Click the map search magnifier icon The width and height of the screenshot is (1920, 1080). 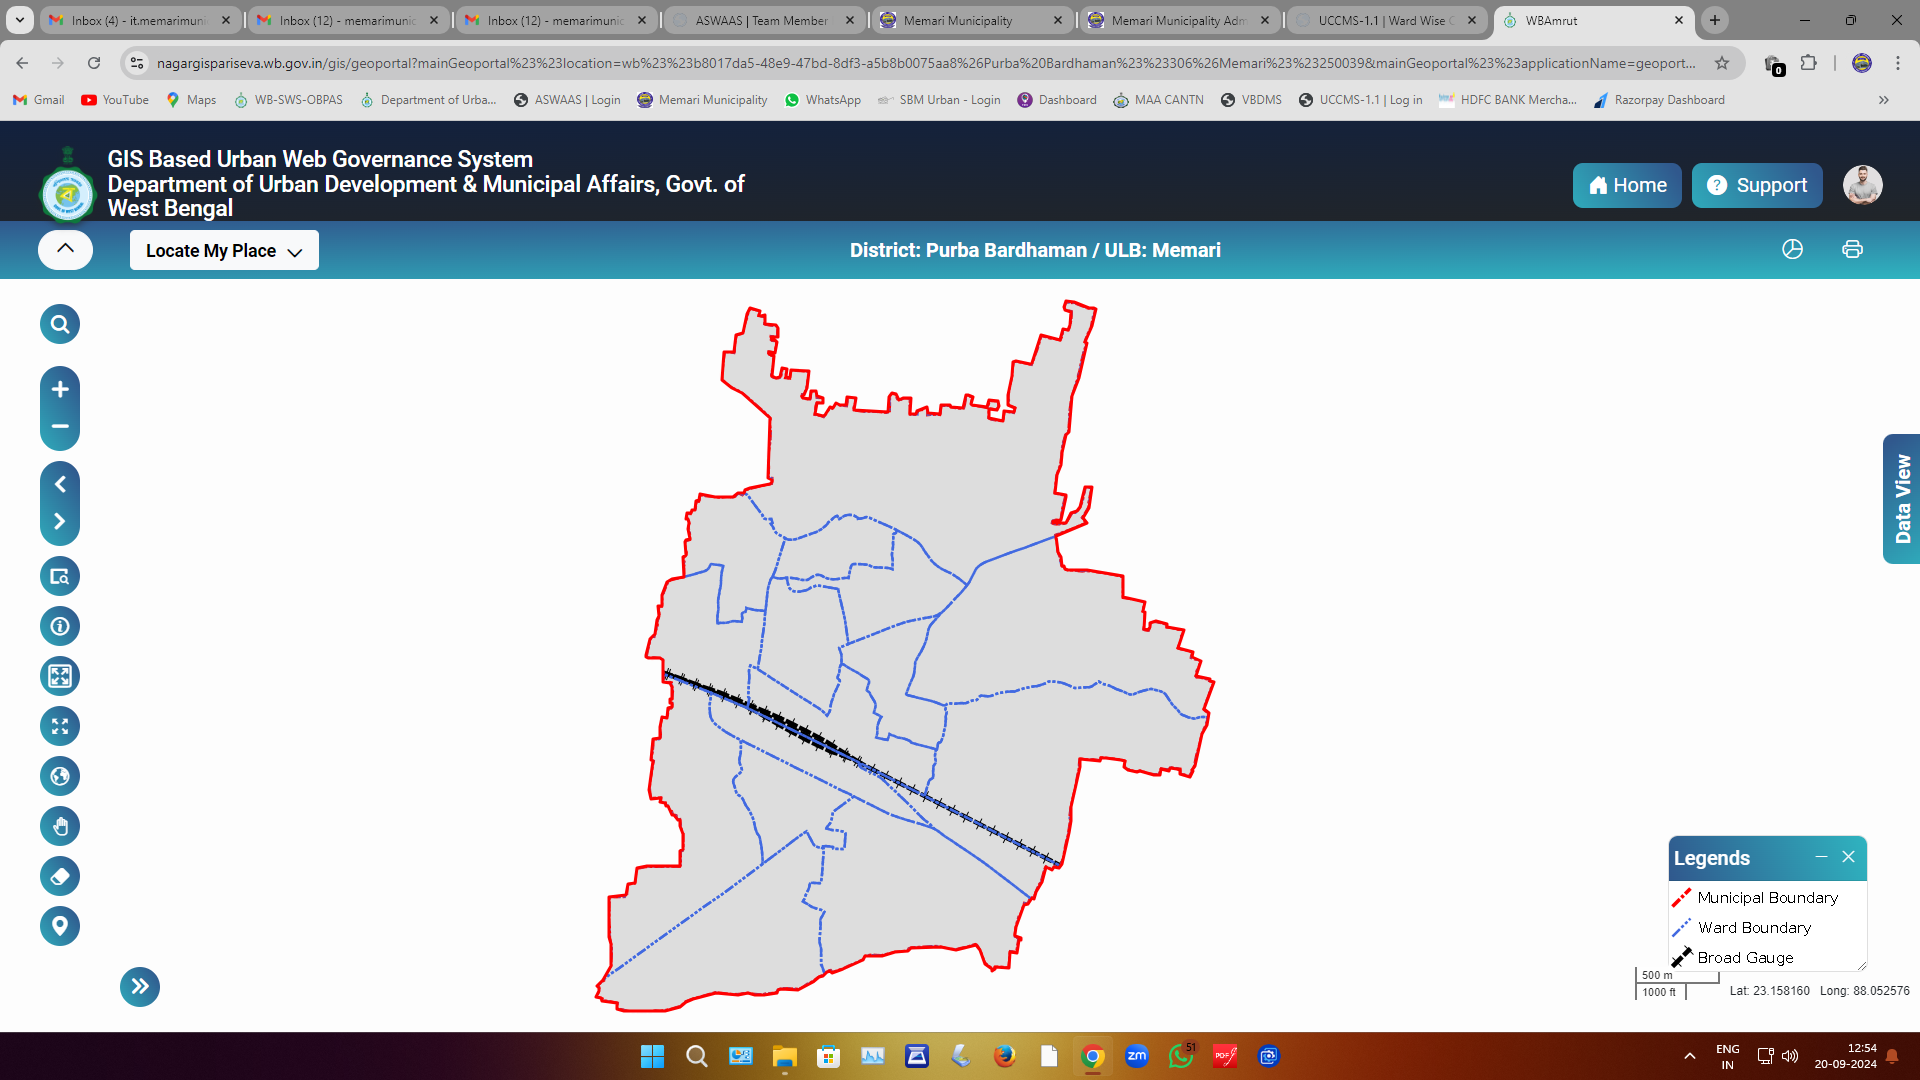(x=60, y=324)
